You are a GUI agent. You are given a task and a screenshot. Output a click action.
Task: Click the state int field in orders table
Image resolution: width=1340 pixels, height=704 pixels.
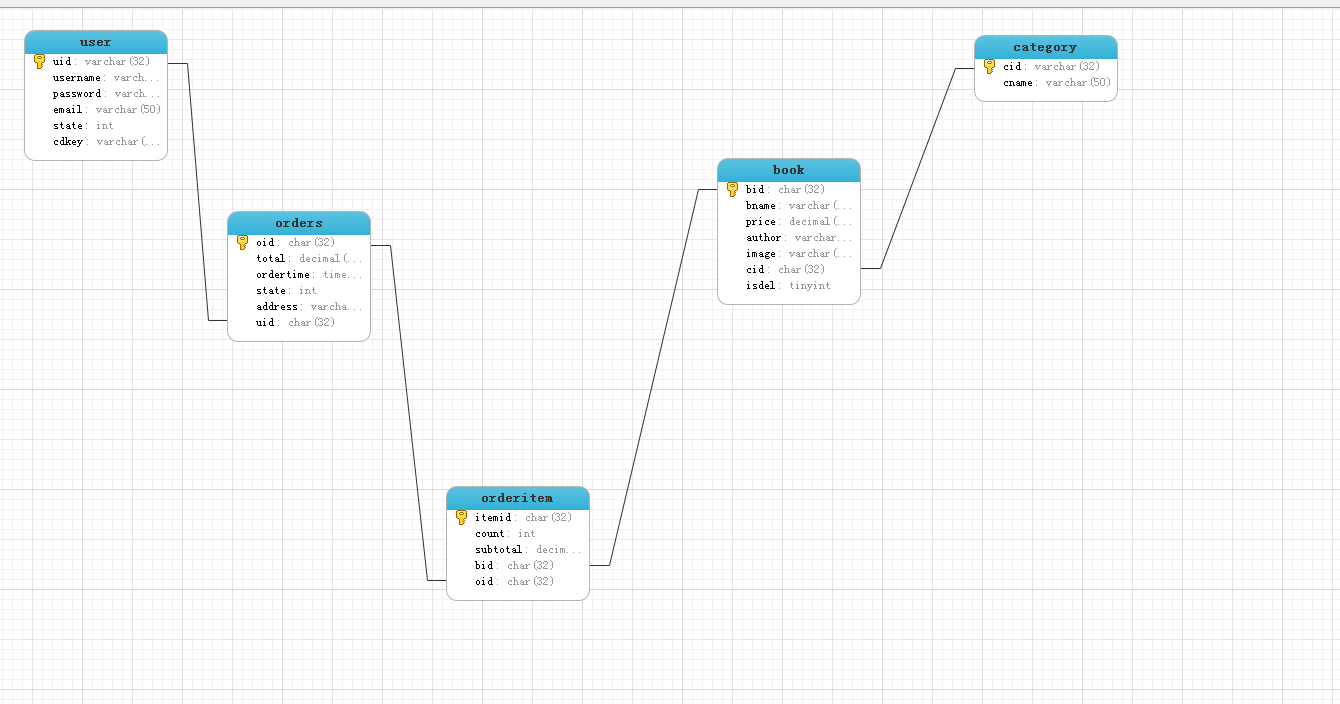coord(286,290)
